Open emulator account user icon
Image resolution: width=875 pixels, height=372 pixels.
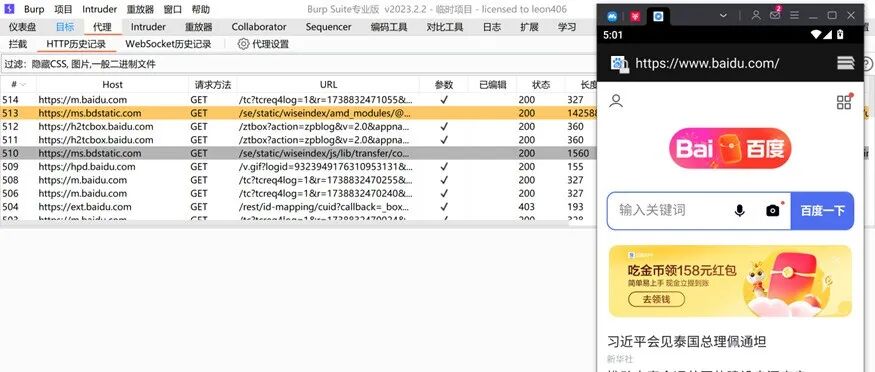coord(756,16)
